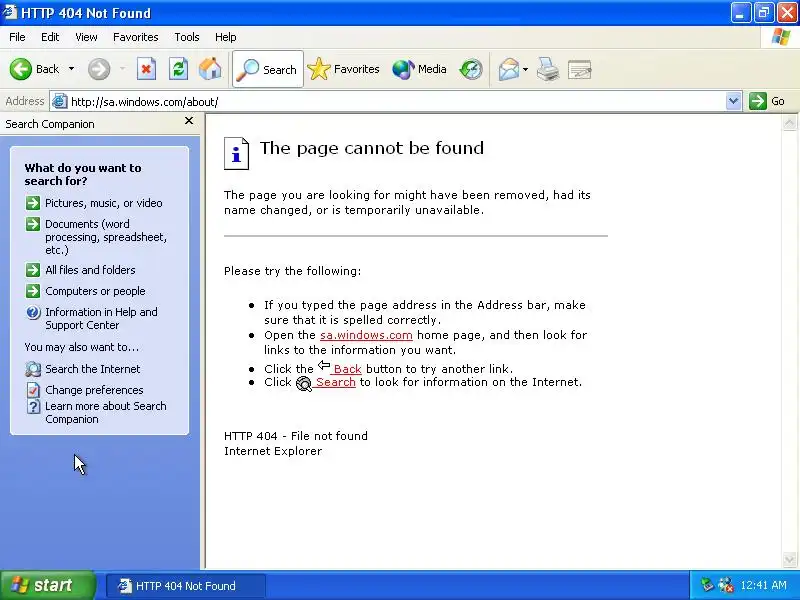Screen dimensions: 800x600
Task: Open the Edit menu
Action: tap(50, 37)
